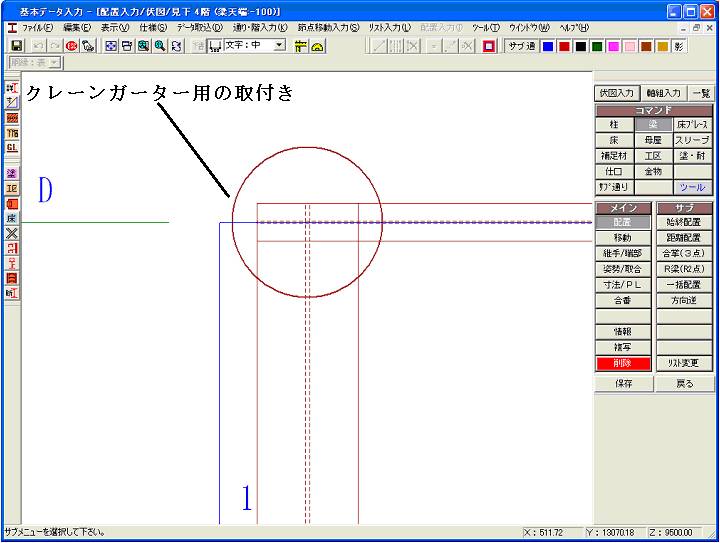Click the redraw refresh arrows icon
The image size is (720, 543).
[177, 46]
